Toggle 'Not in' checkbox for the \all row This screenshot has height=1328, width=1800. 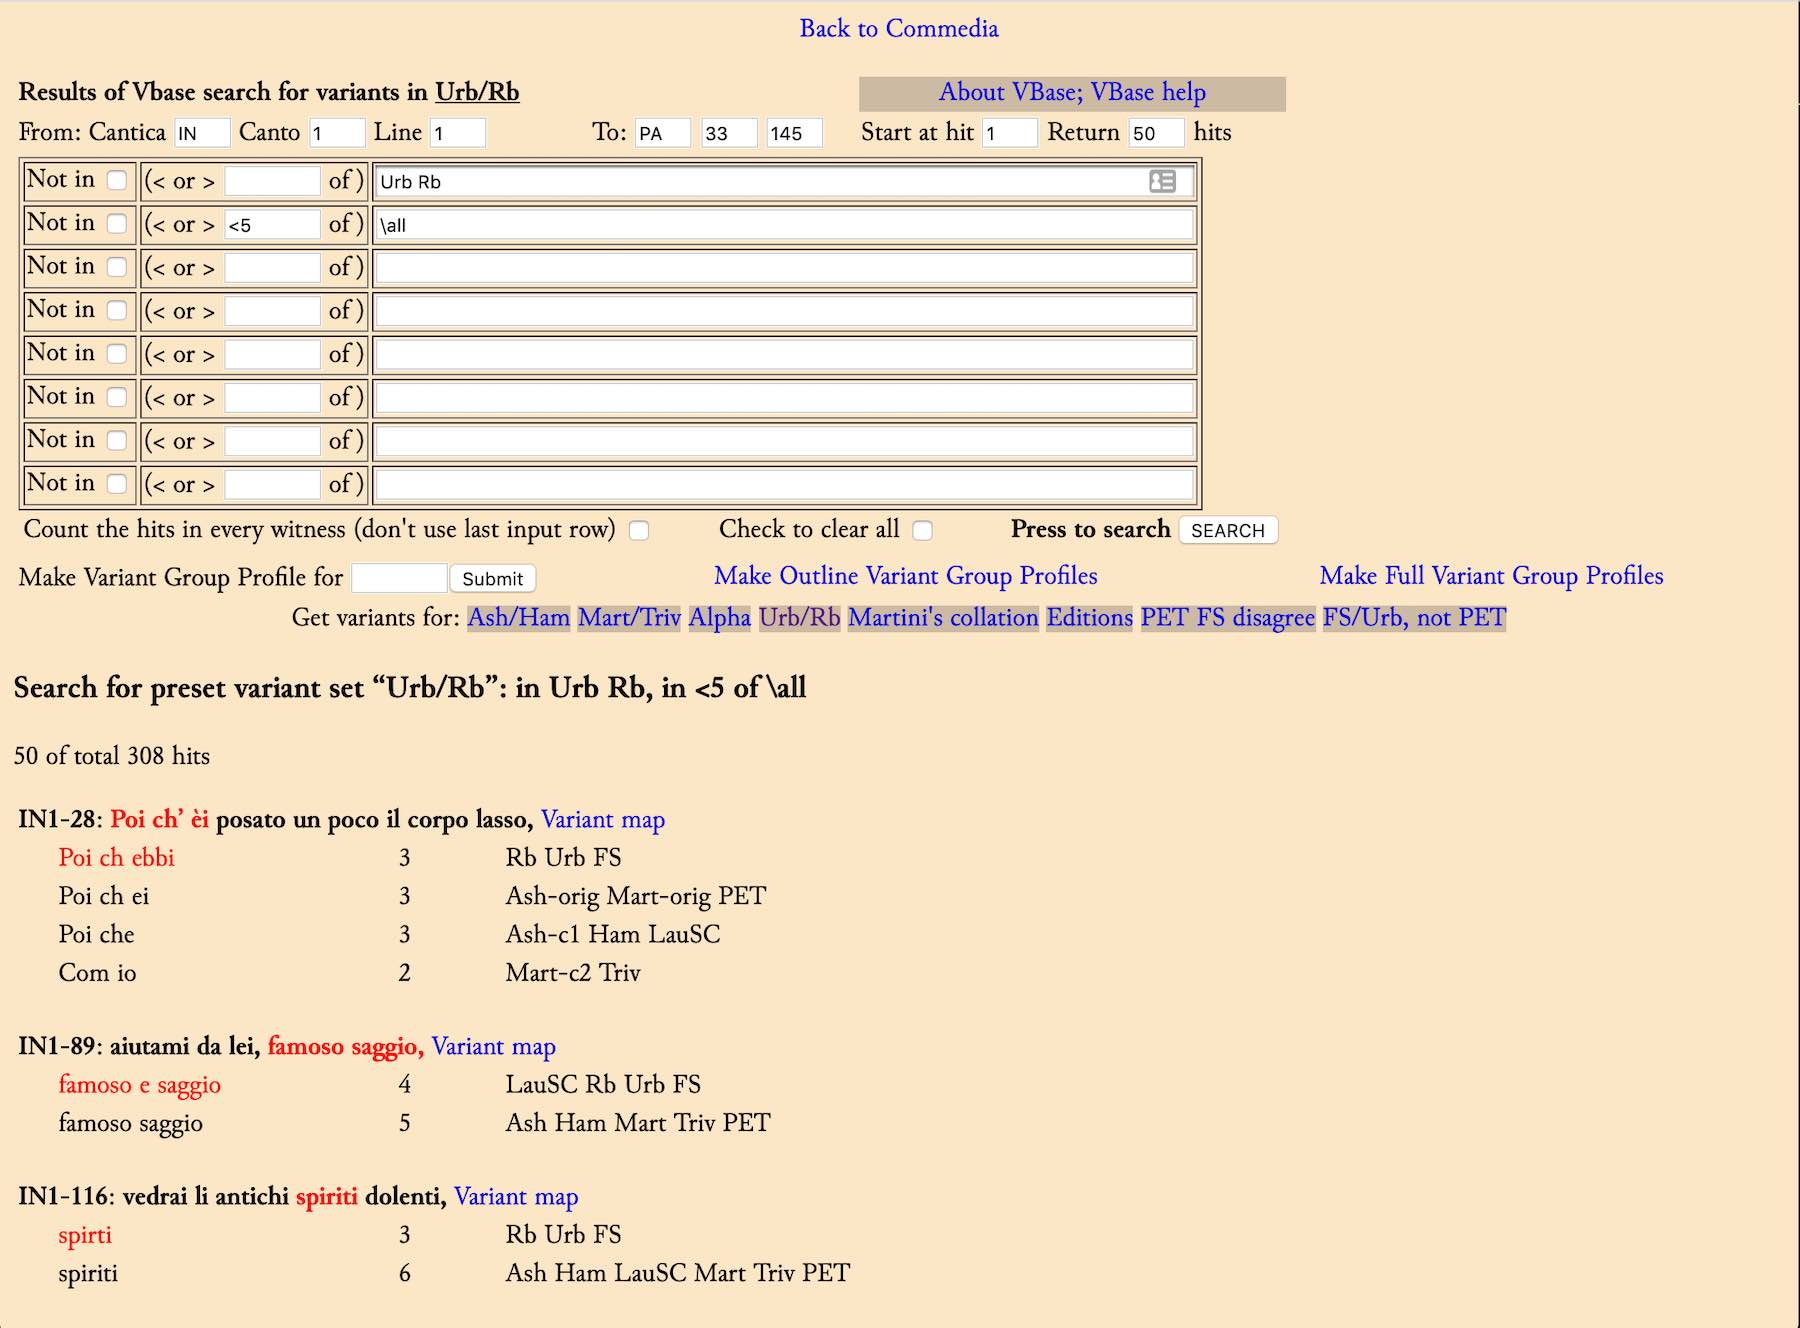click(x=117, y=223)
